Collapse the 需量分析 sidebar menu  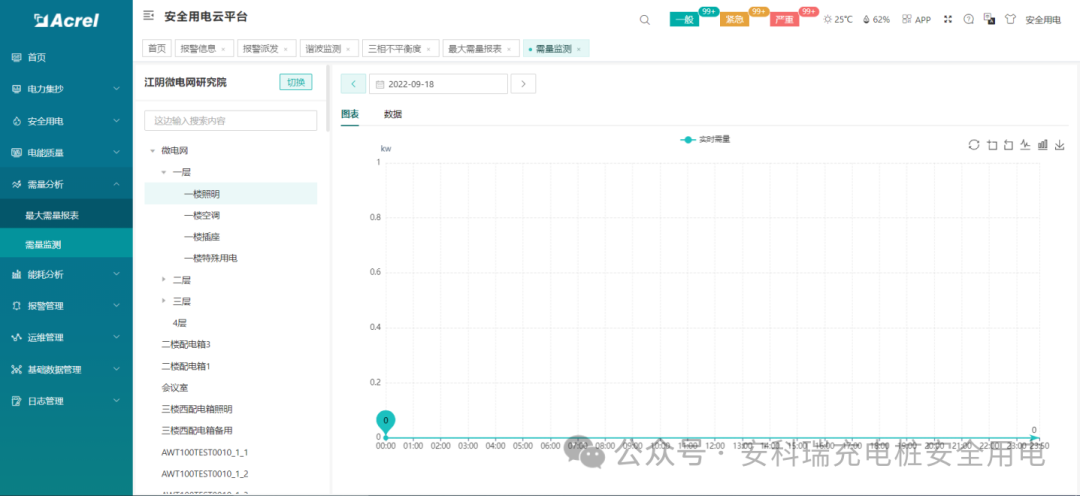[x=66, y=184]
